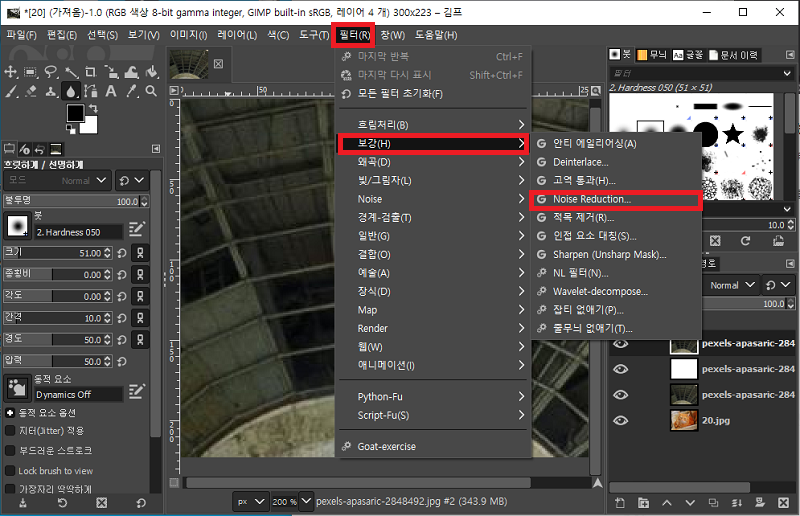Viewport: 800px width, 516px height.
Task: Select the star brush thumbnail
Action: [733, 134]
